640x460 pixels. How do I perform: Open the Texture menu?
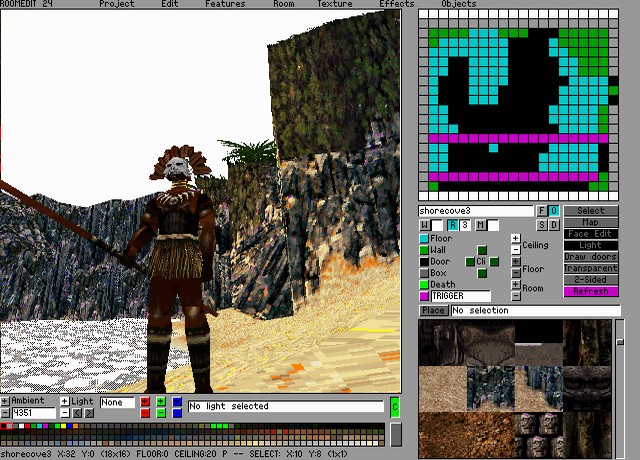[335, 4]
